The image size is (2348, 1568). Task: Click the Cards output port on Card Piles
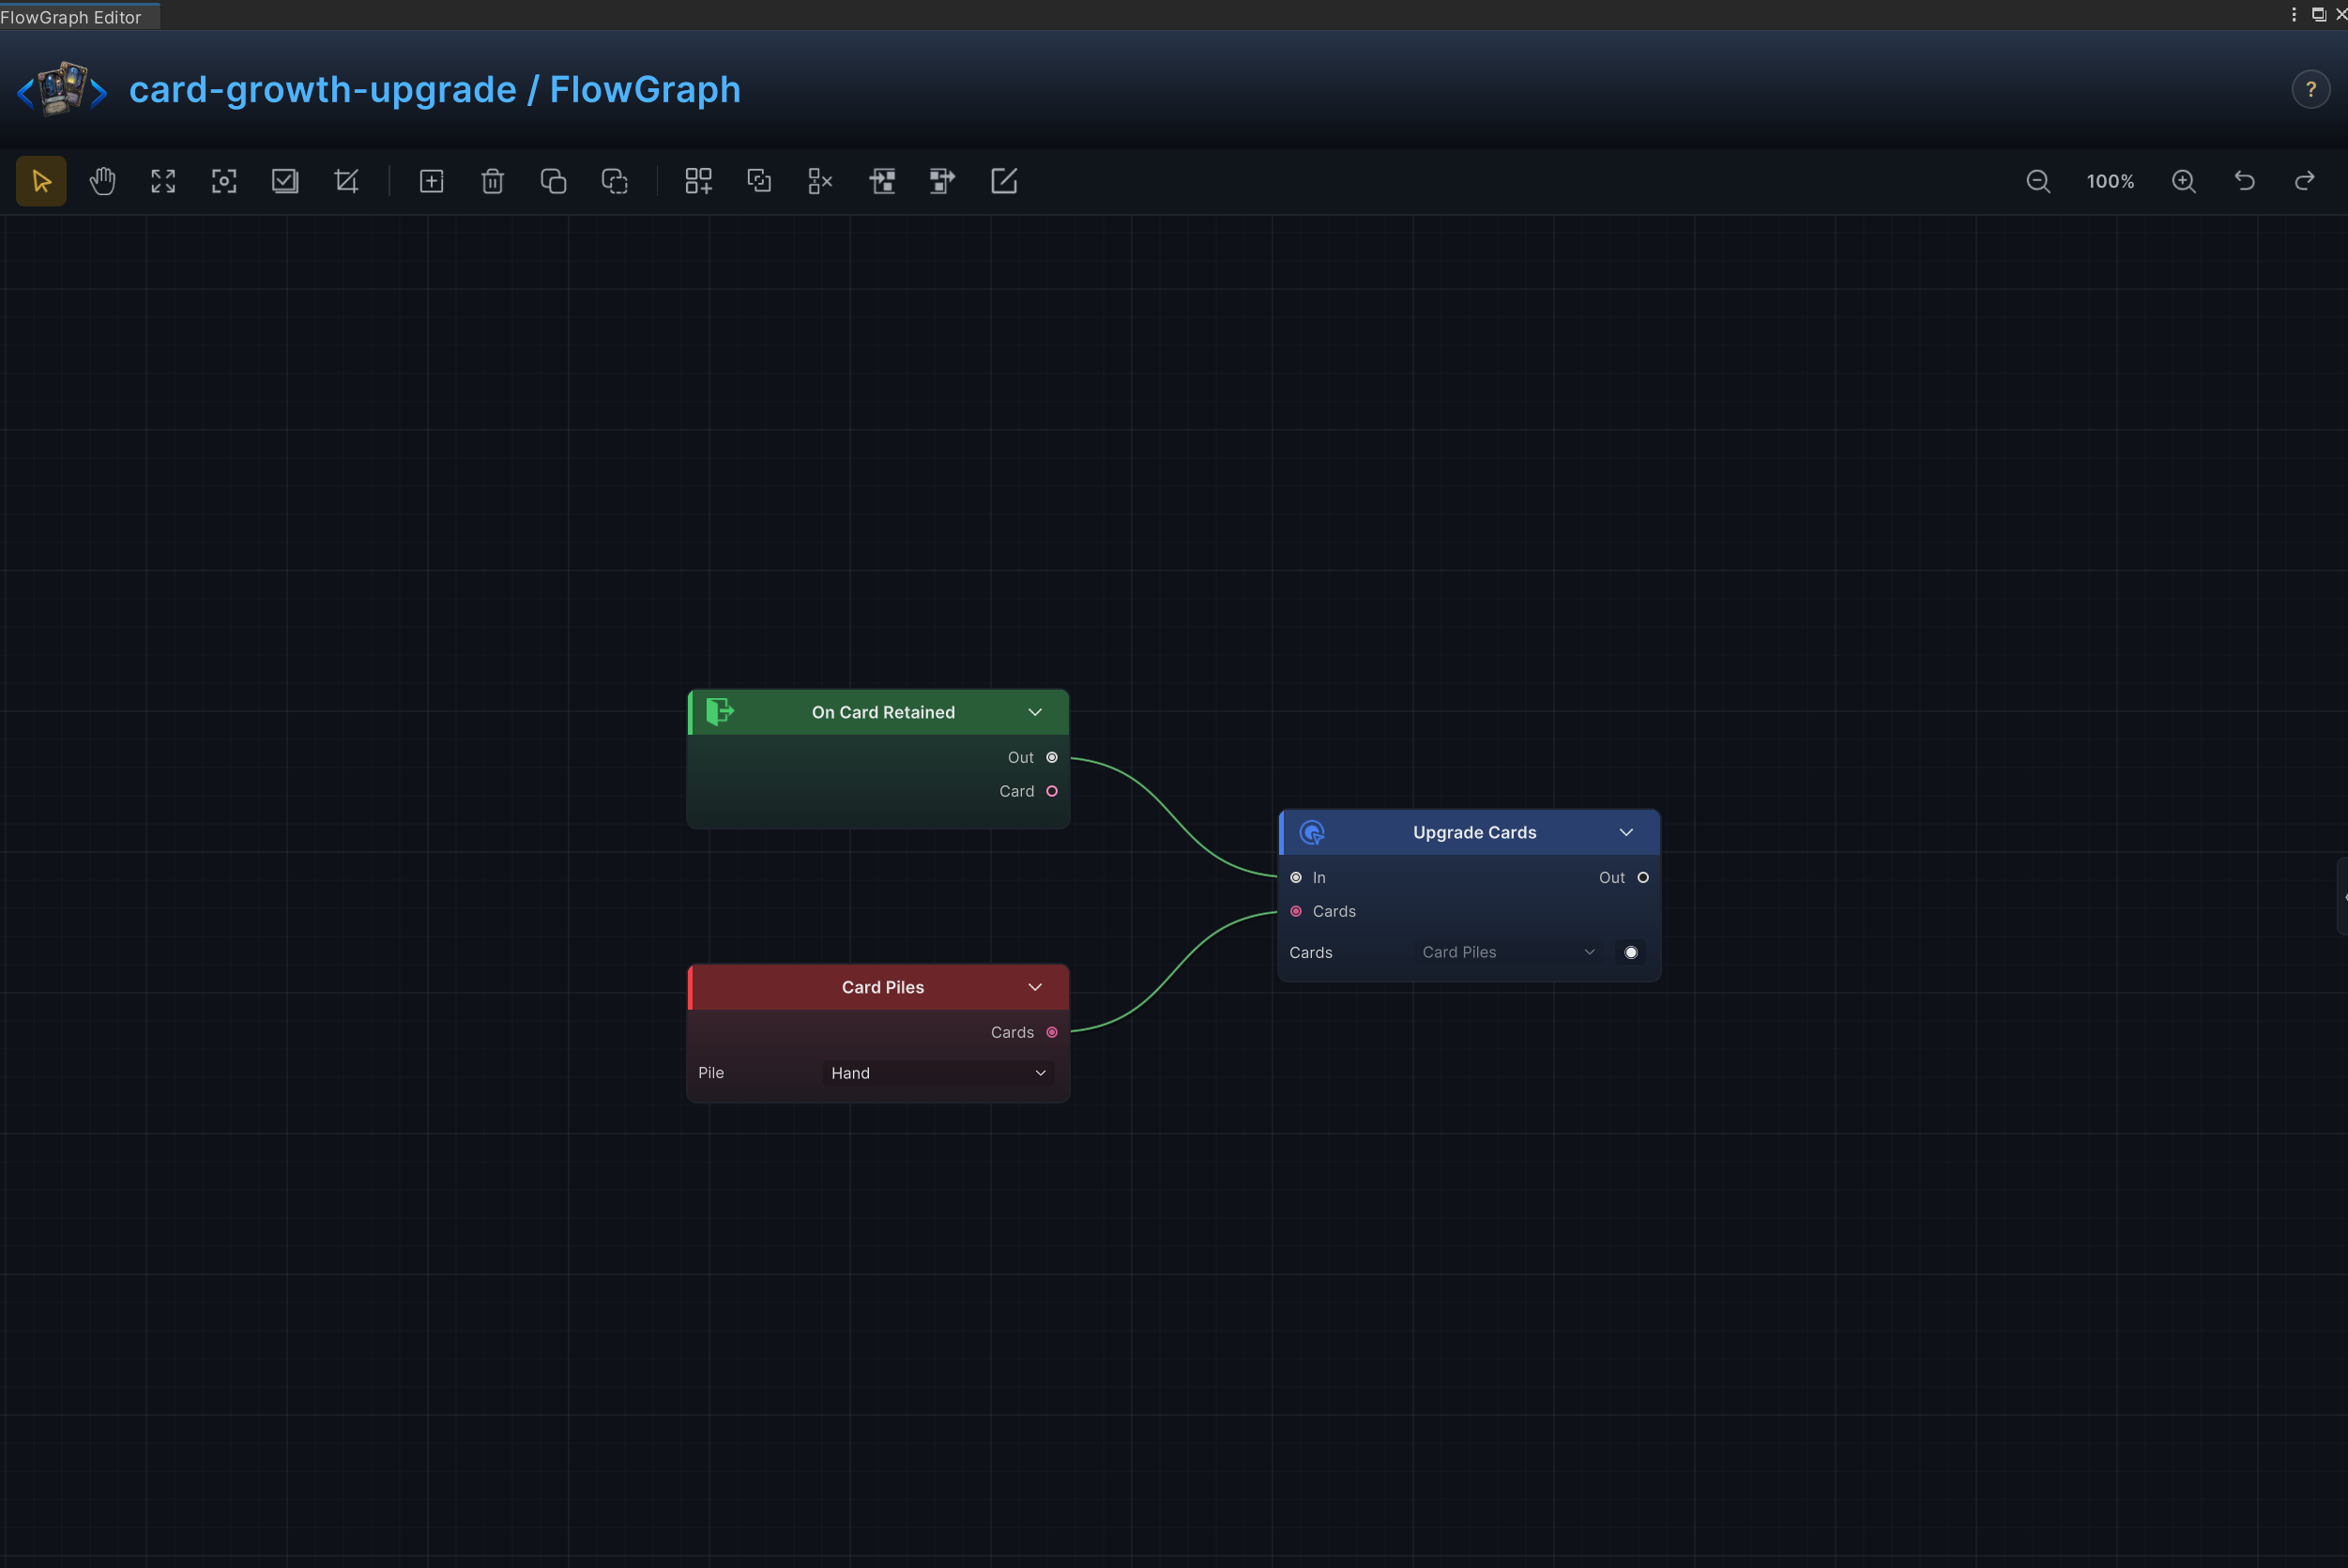click(x=1052, y=1032)
